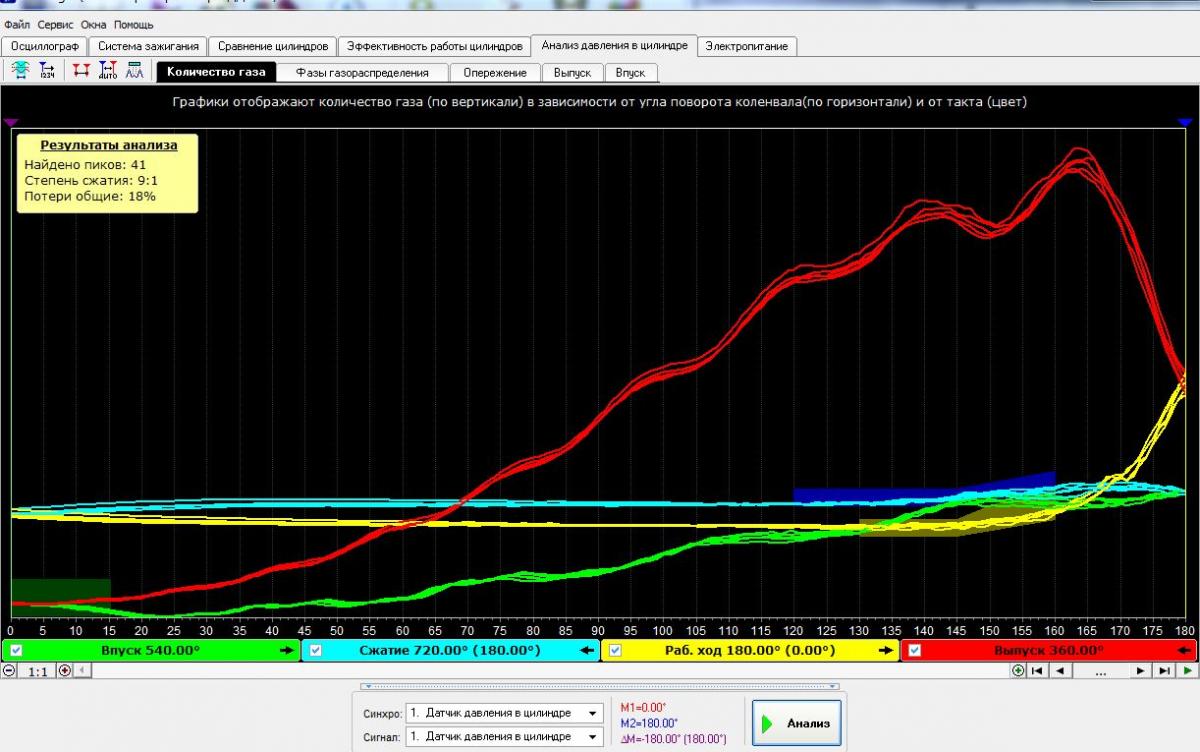Open the Фазы газораспределения sub-tab
Viewport: 1200px width, 752px height.
pyautogui.click(x=361, y=72)
